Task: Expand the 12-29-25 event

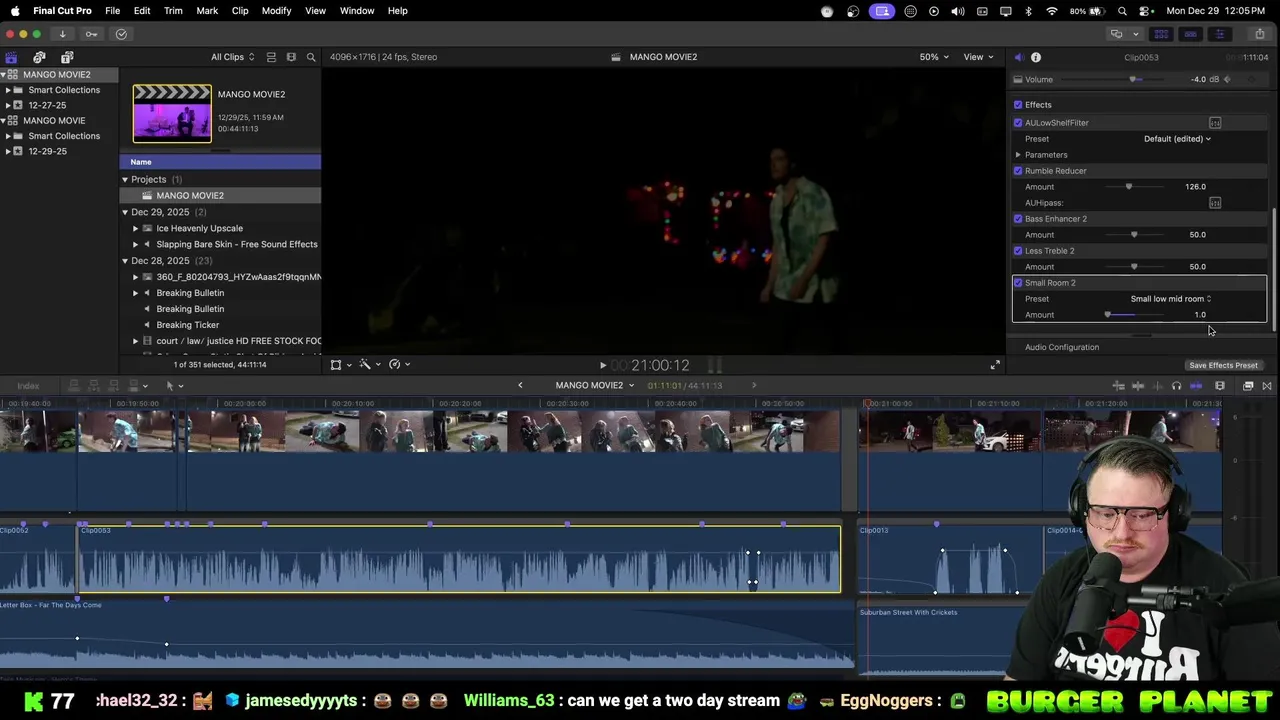Action: click(x=8, y=151)
